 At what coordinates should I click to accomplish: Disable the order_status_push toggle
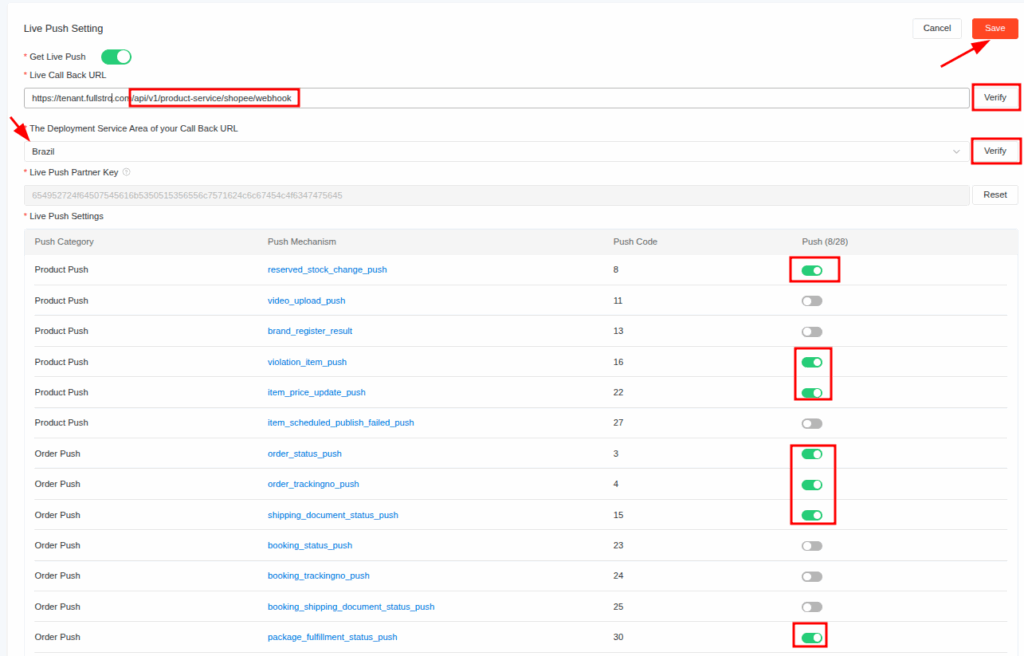(812, 454)
